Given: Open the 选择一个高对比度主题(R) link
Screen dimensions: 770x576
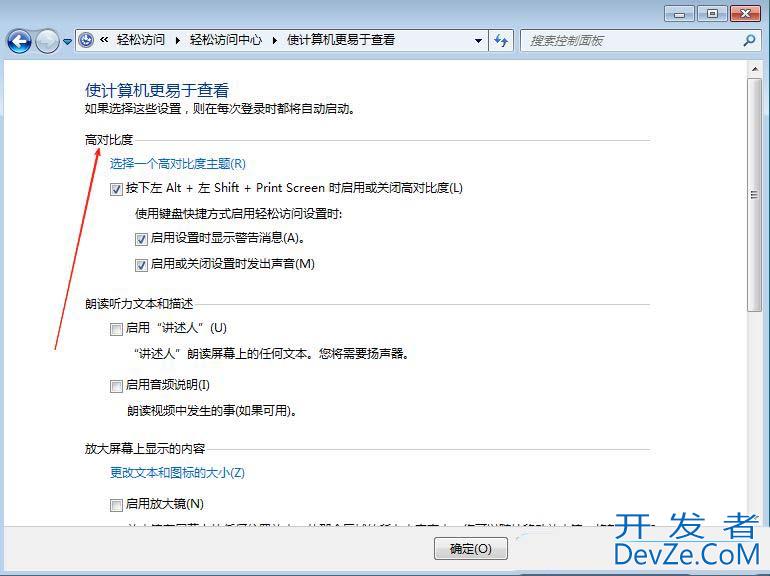Looking at the screenshot, I should (178, 164).
